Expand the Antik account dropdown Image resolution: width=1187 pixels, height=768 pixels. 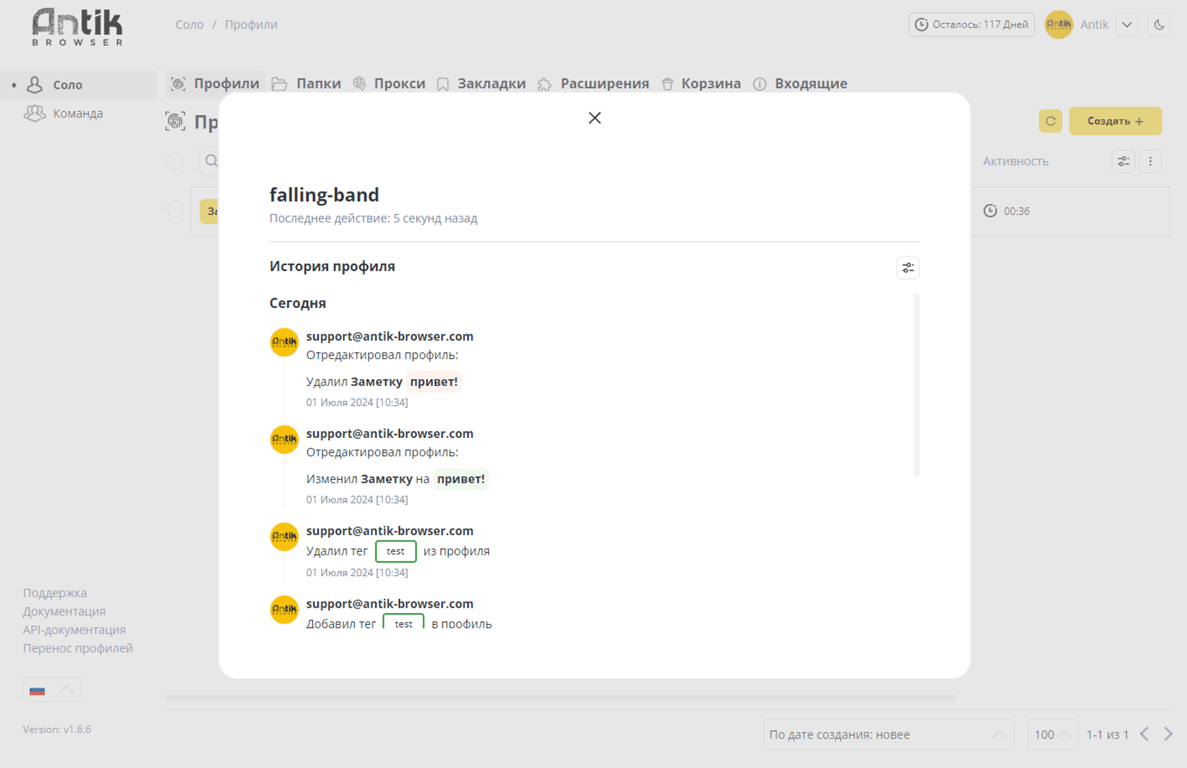(1127, 25)
